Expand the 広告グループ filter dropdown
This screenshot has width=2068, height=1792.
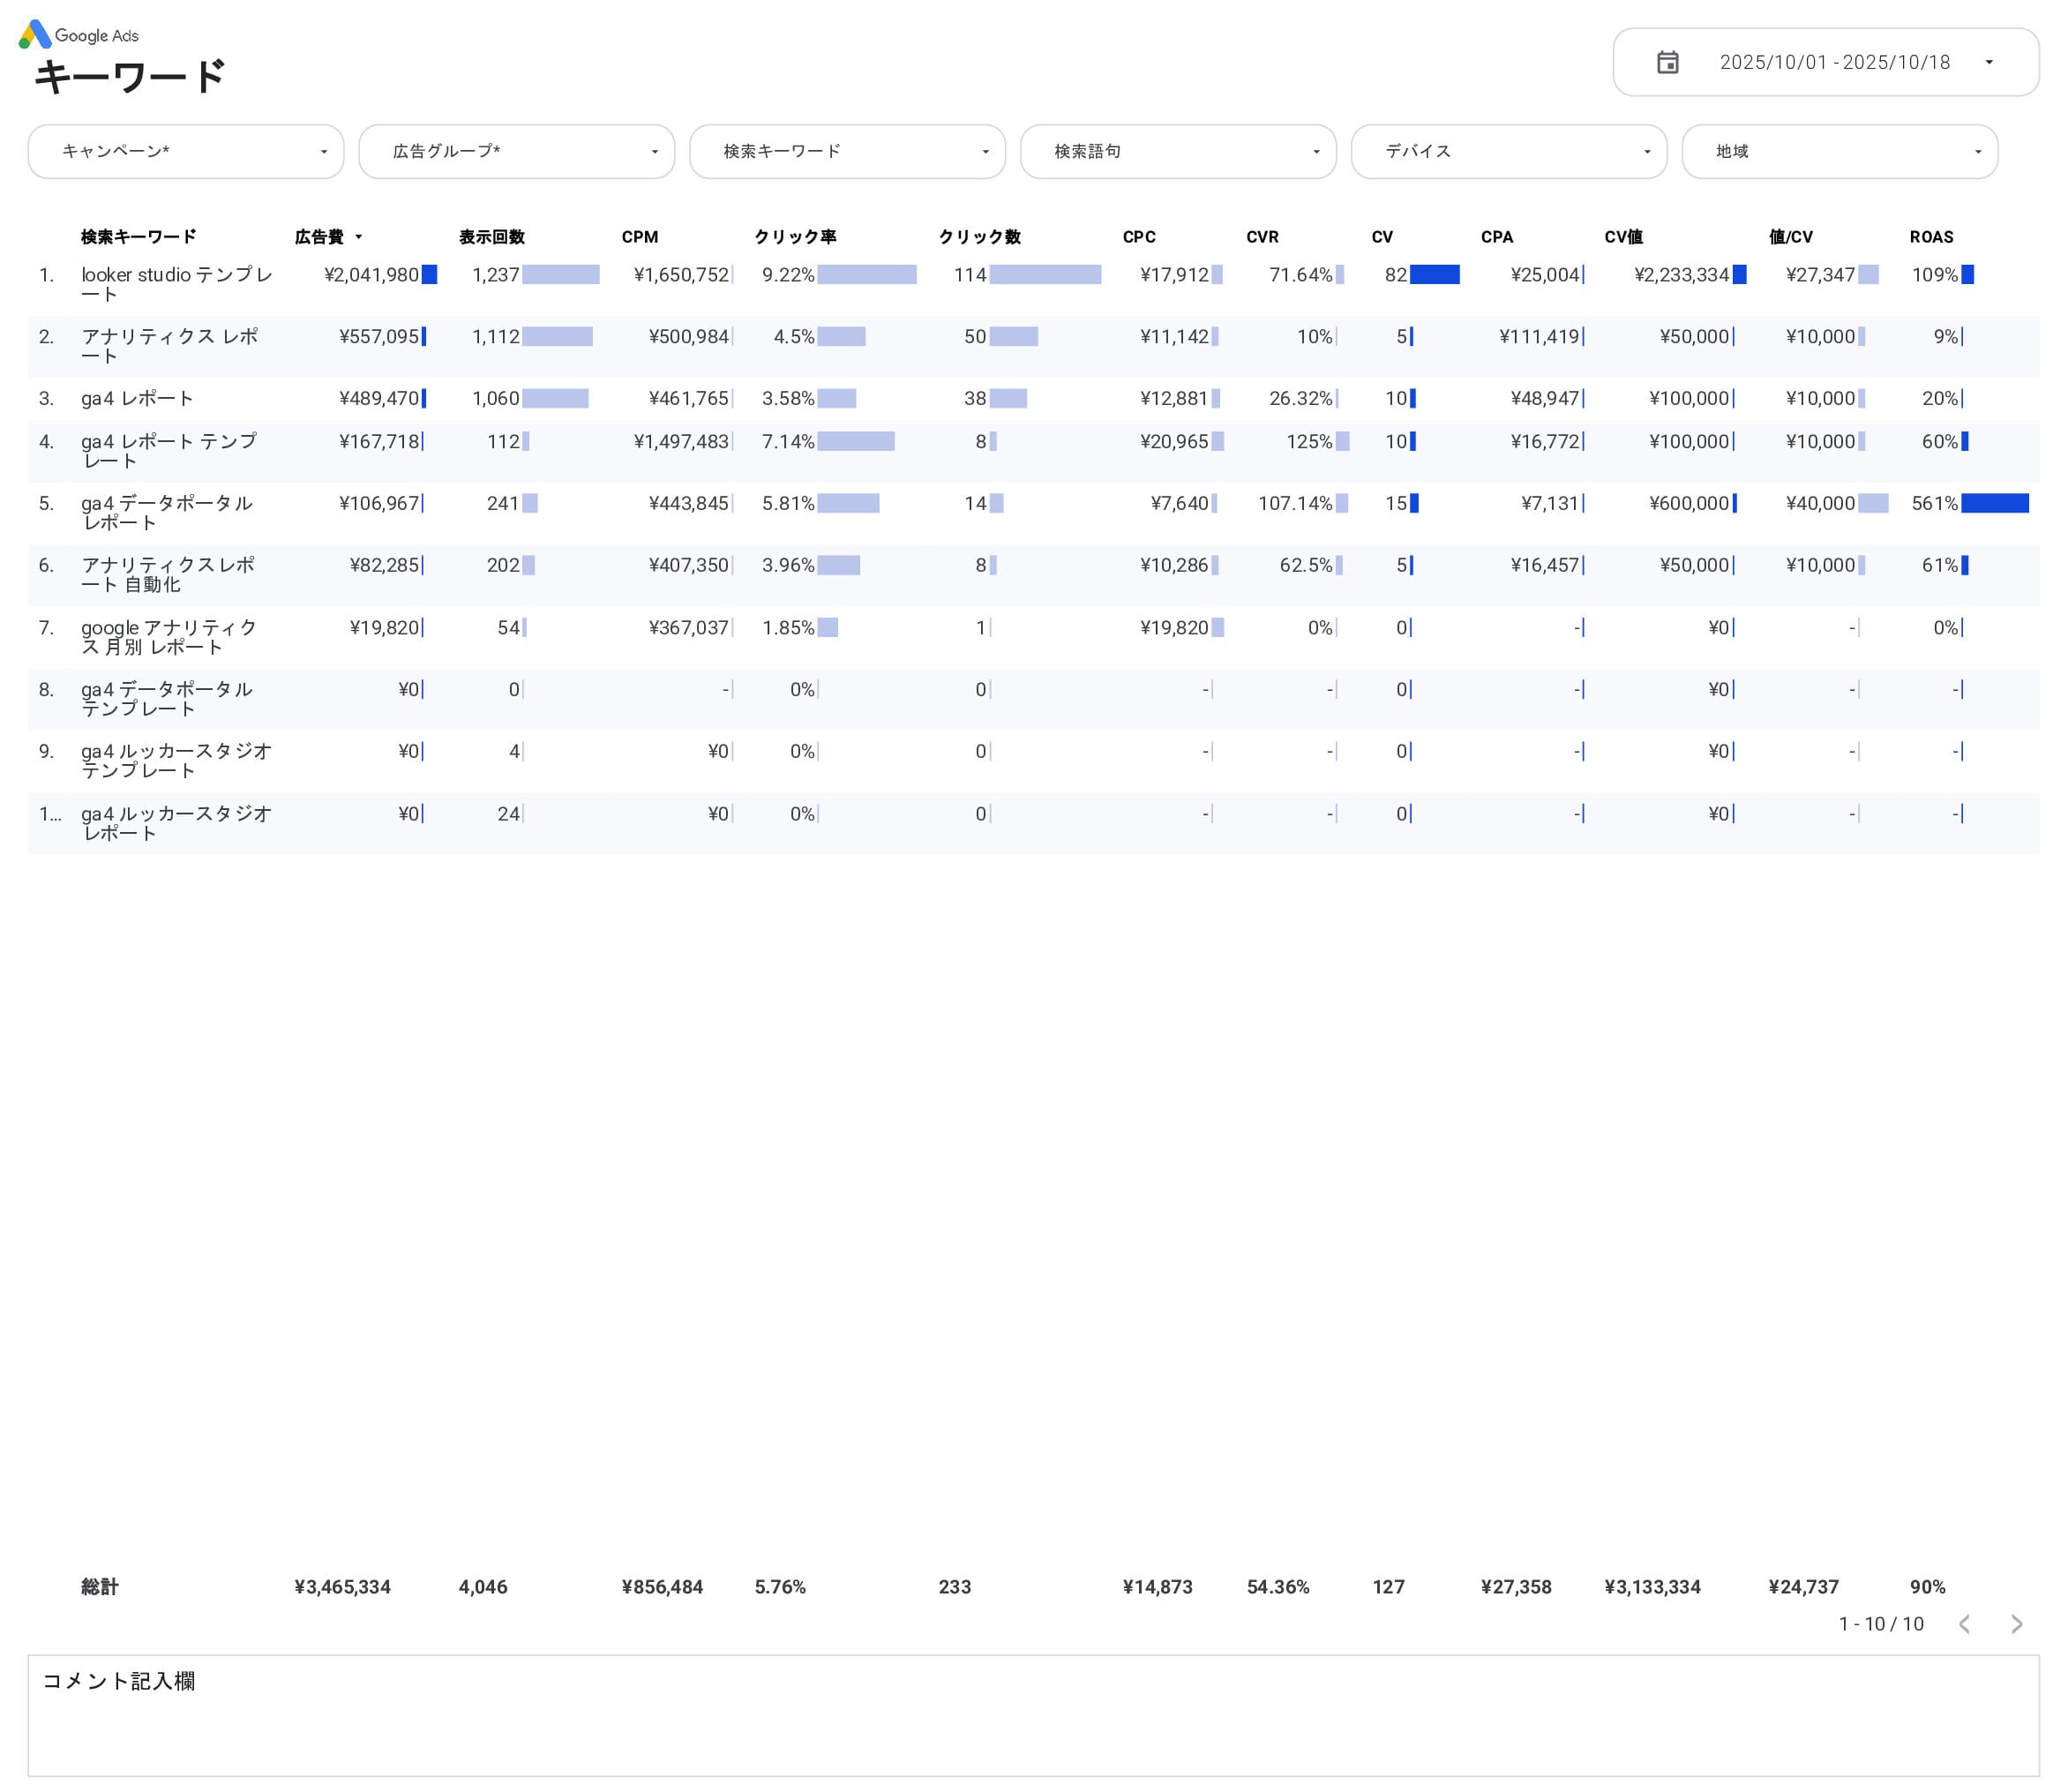coord(516,151)
